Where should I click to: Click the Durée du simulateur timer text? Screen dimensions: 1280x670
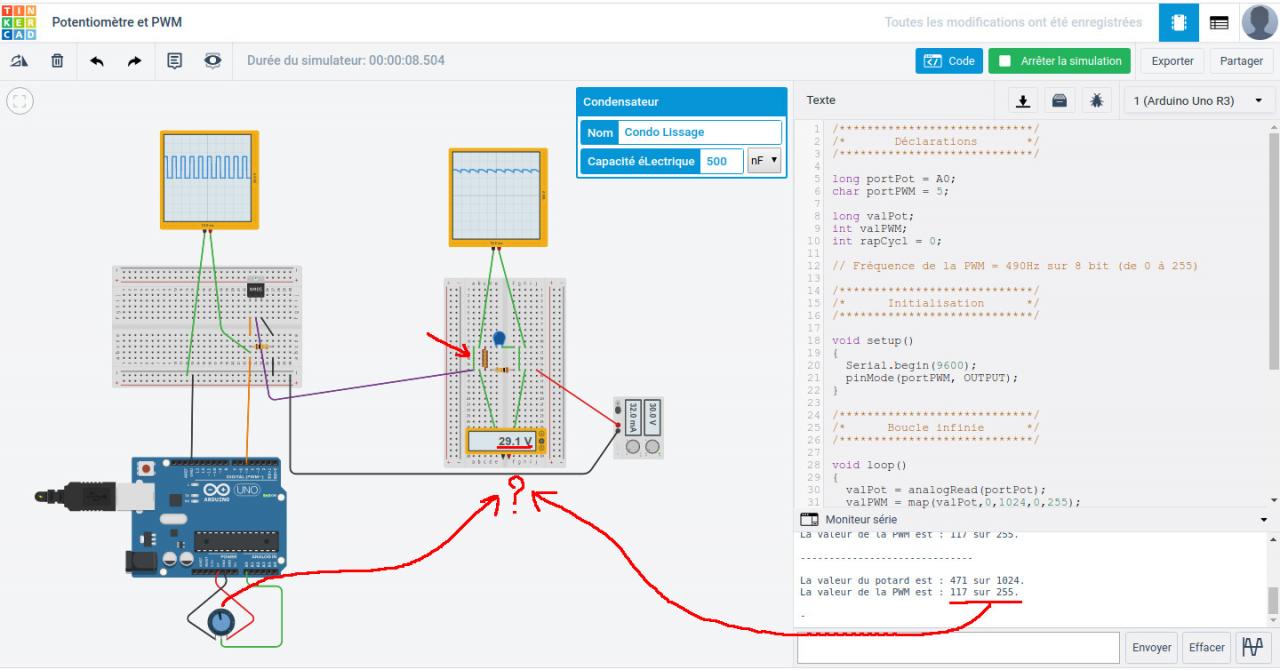[x=346, y=61]
